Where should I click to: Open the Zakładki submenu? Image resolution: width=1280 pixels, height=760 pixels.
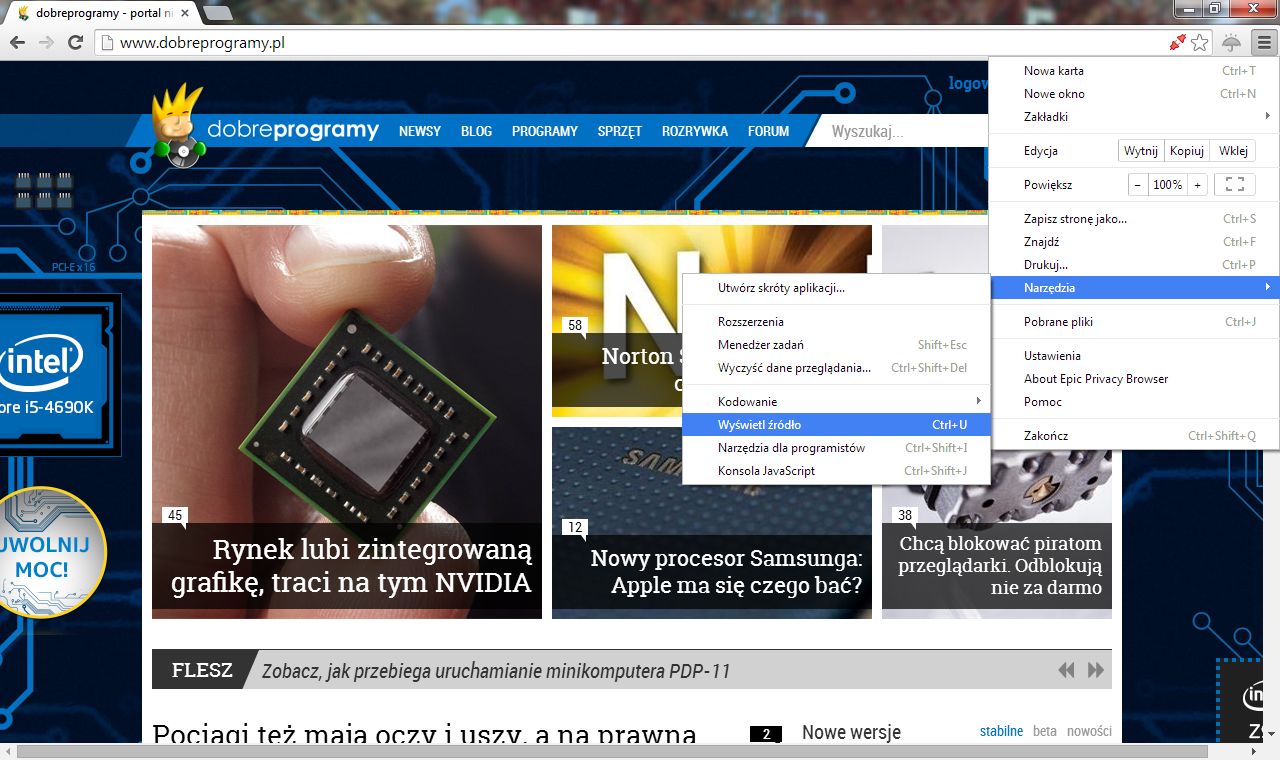point(1134,117)
